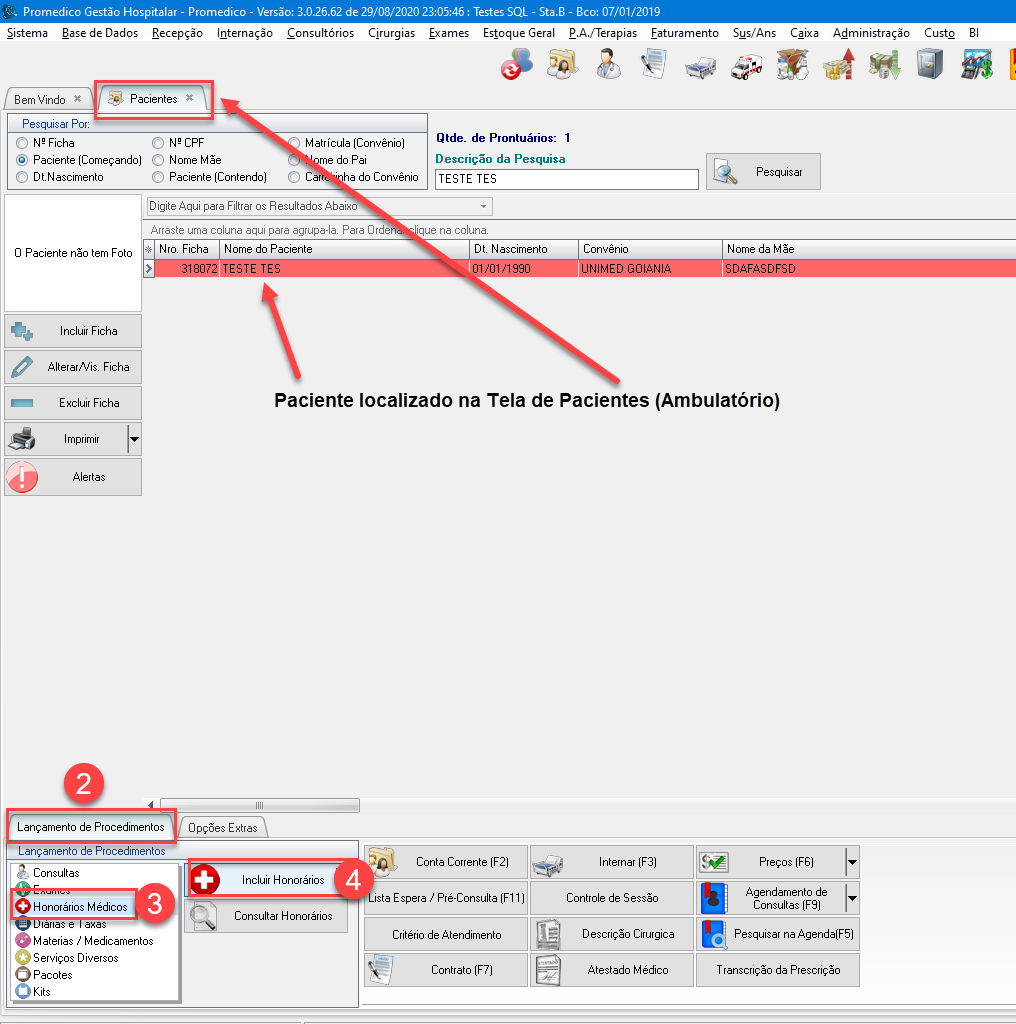
Task: Click the money with red up-arrow icon
Action: click(x=838, y=64)
